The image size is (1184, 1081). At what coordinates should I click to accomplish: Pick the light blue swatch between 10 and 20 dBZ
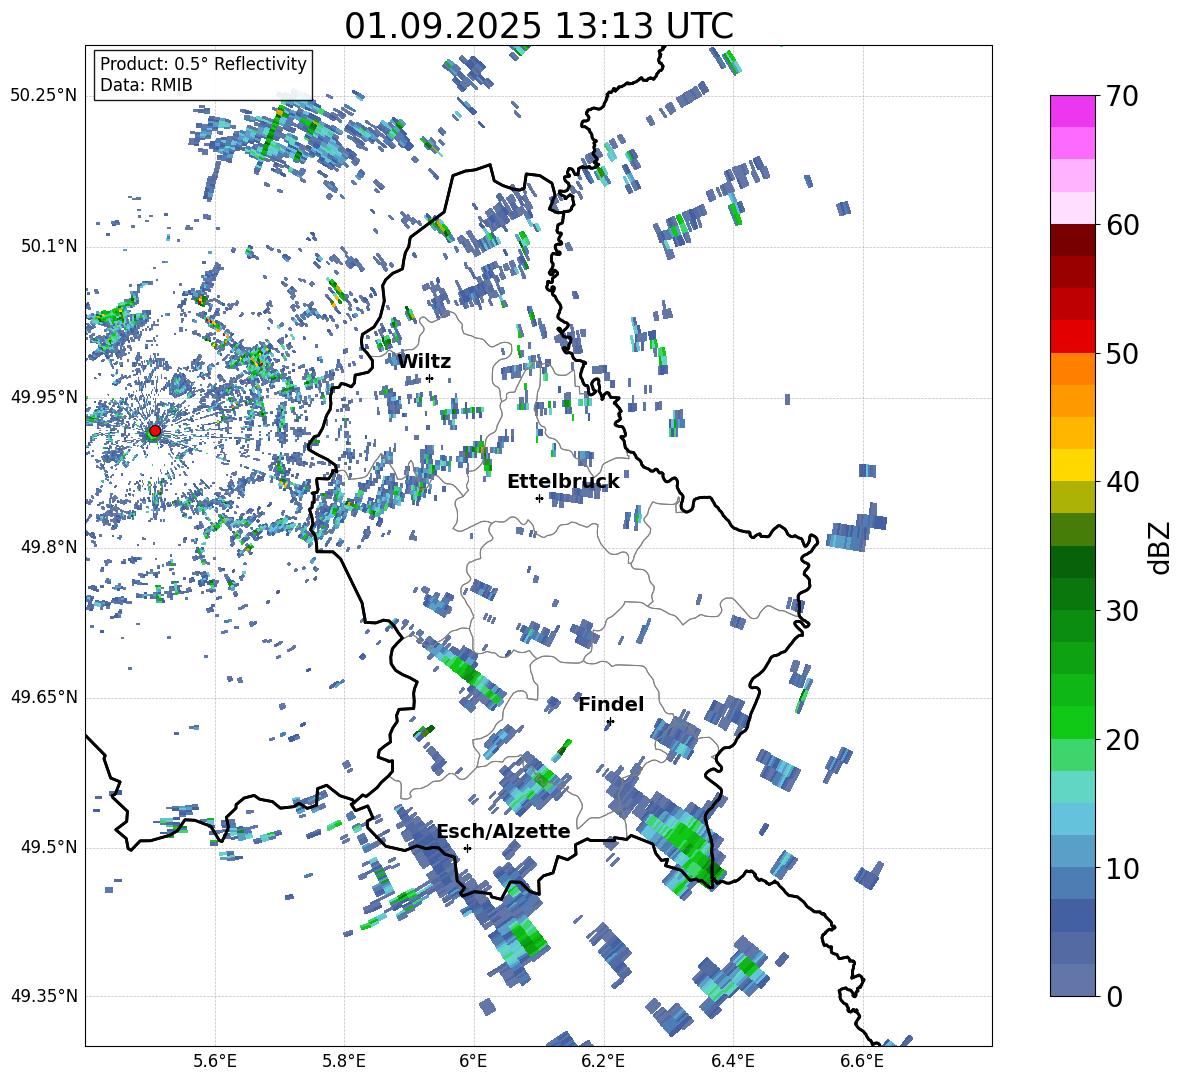click(1072, 819)
